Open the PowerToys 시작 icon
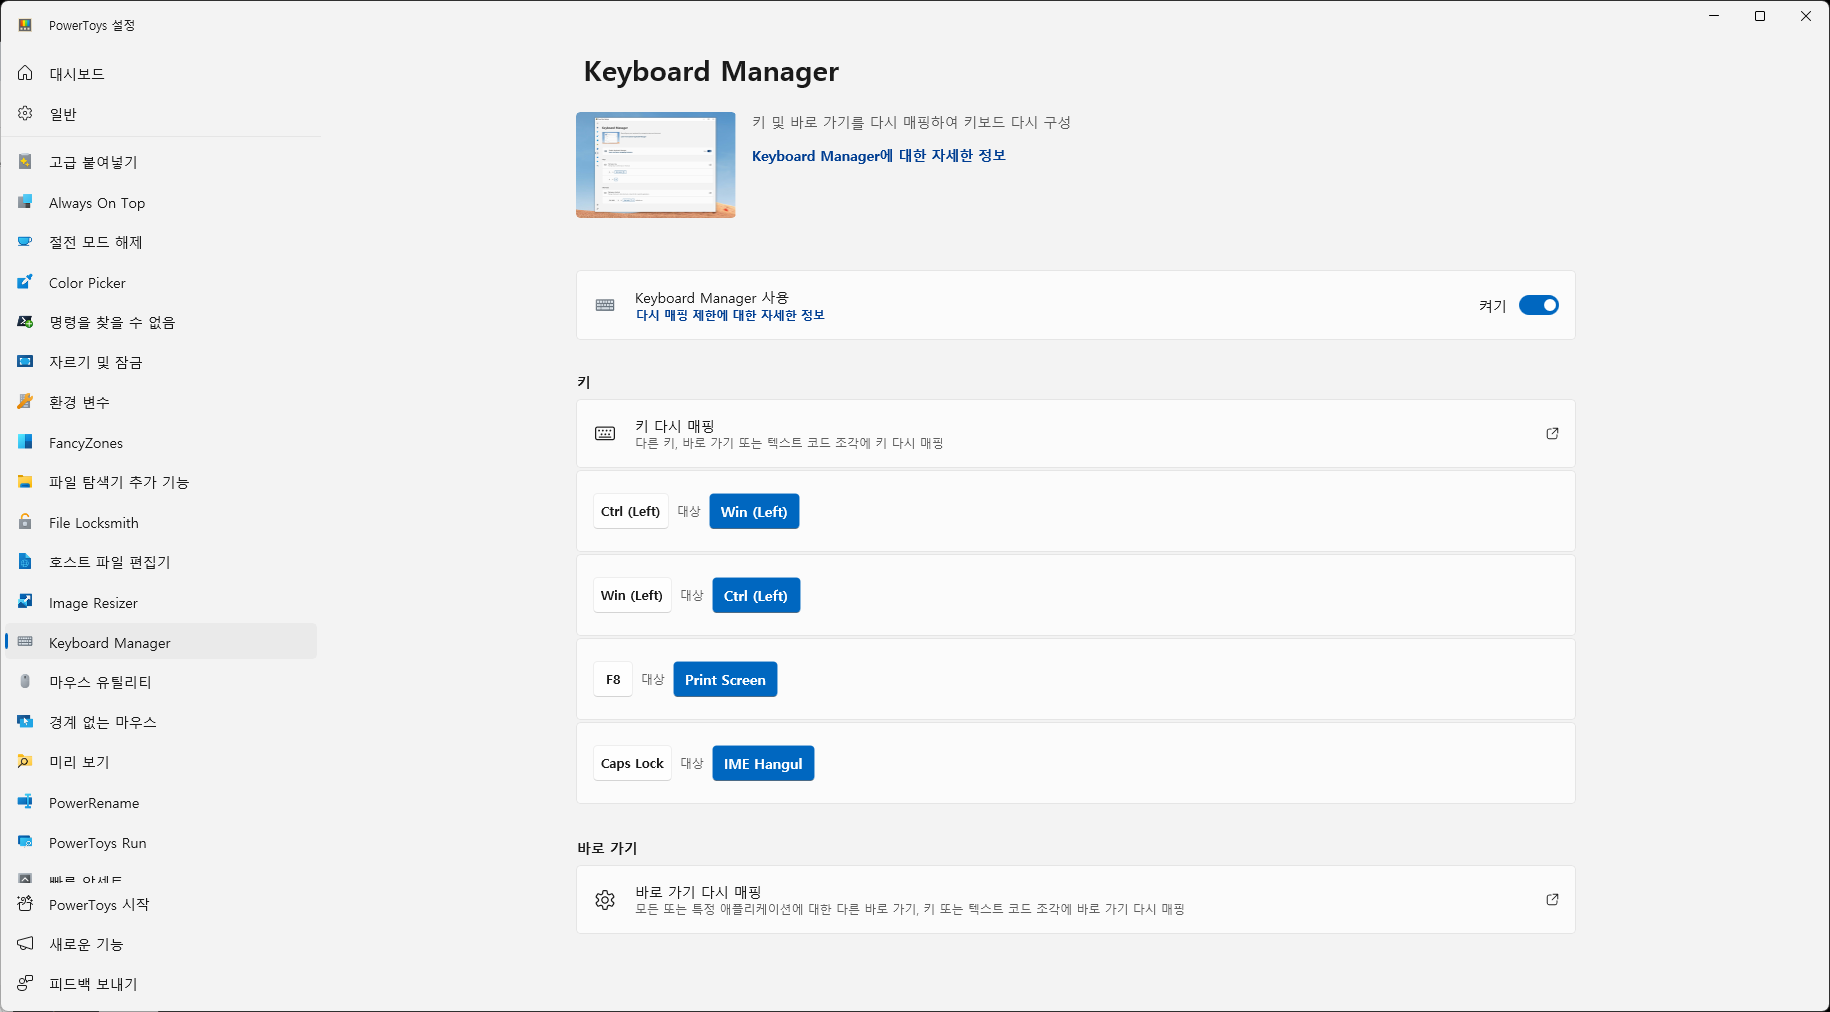 coord(25,904)
